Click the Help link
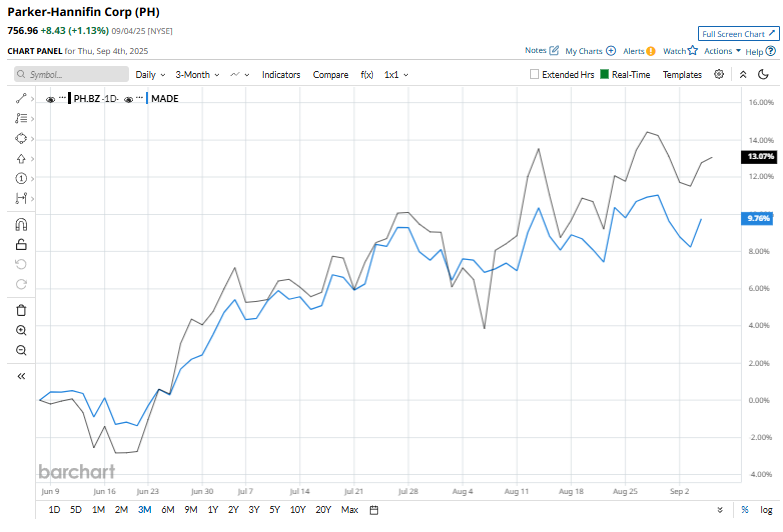The width and height of the screenshot is (783, 532). [754, 51]
